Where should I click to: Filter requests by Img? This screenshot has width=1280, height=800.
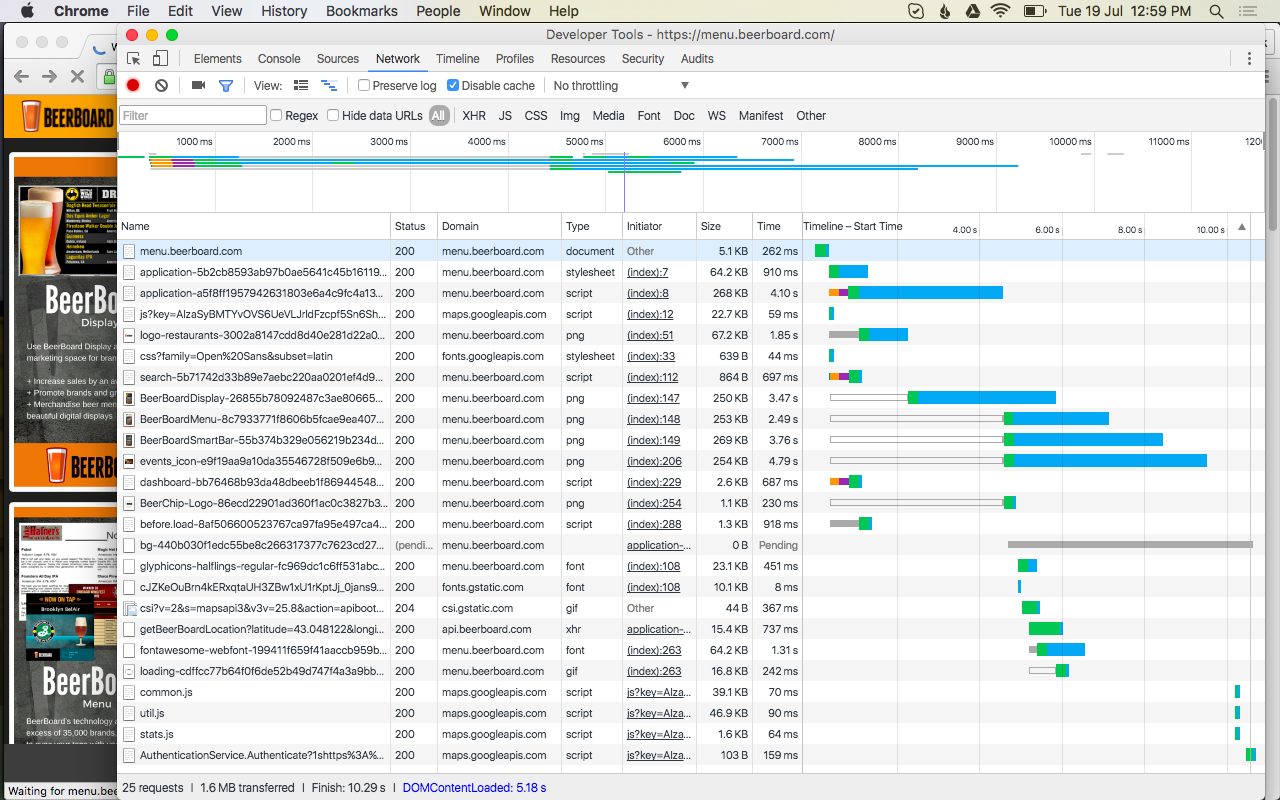pyautogui.click(x=569, y=116)
